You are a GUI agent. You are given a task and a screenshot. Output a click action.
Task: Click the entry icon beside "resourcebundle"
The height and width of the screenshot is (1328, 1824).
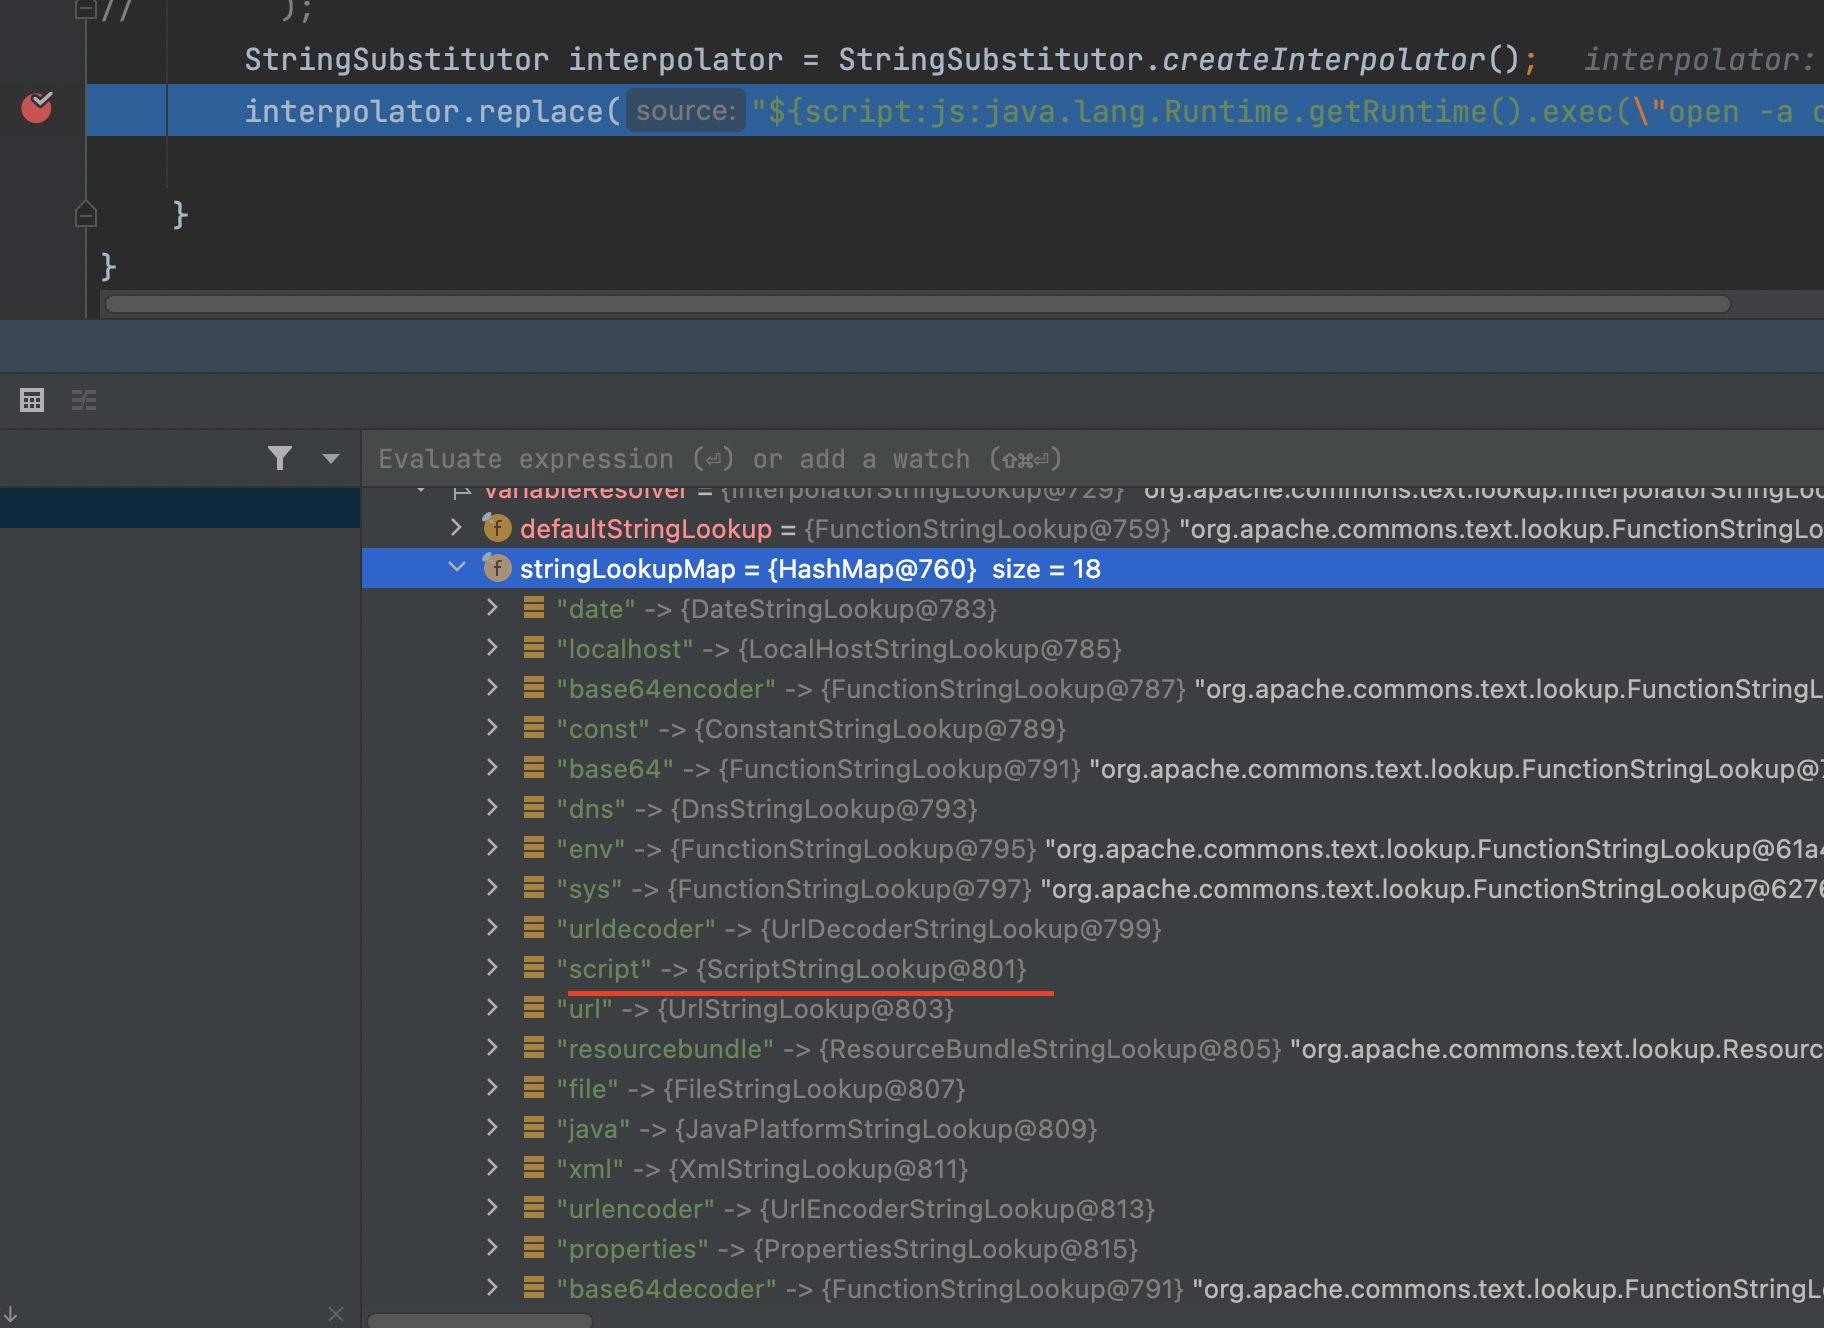pyautogui.click(x=534, y=1047)
